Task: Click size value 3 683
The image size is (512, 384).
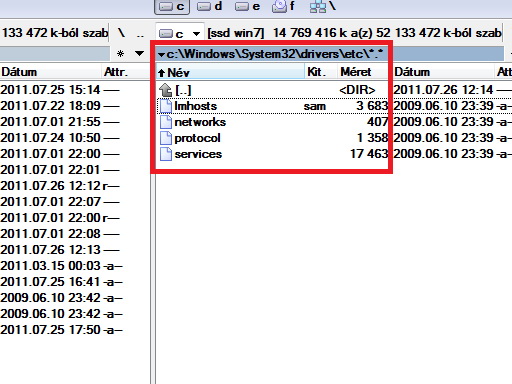Action: coord(372,106)
